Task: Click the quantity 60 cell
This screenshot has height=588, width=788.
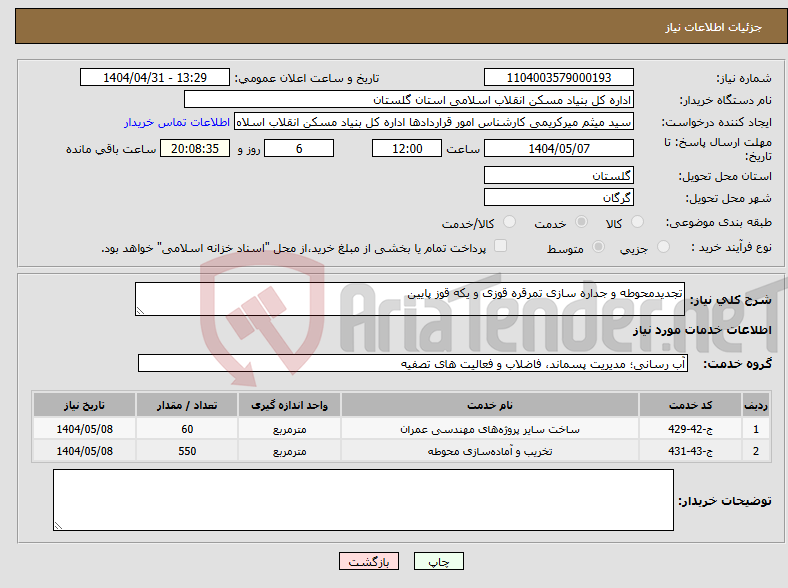Action: point(187,429)
